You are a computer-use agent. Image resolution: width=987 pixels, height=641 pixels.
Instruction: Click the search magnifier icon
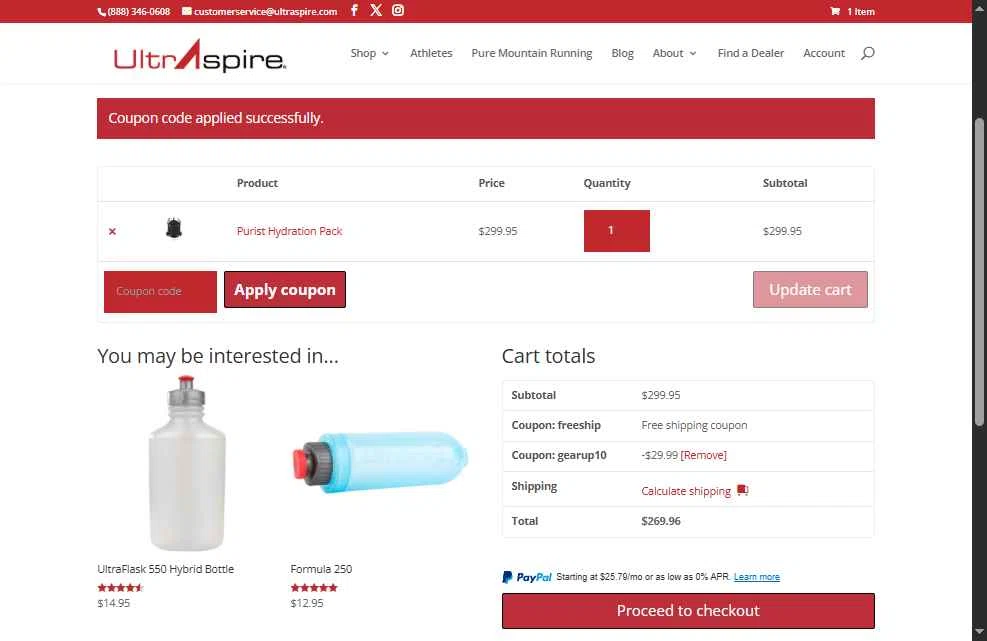click(868, 53)
